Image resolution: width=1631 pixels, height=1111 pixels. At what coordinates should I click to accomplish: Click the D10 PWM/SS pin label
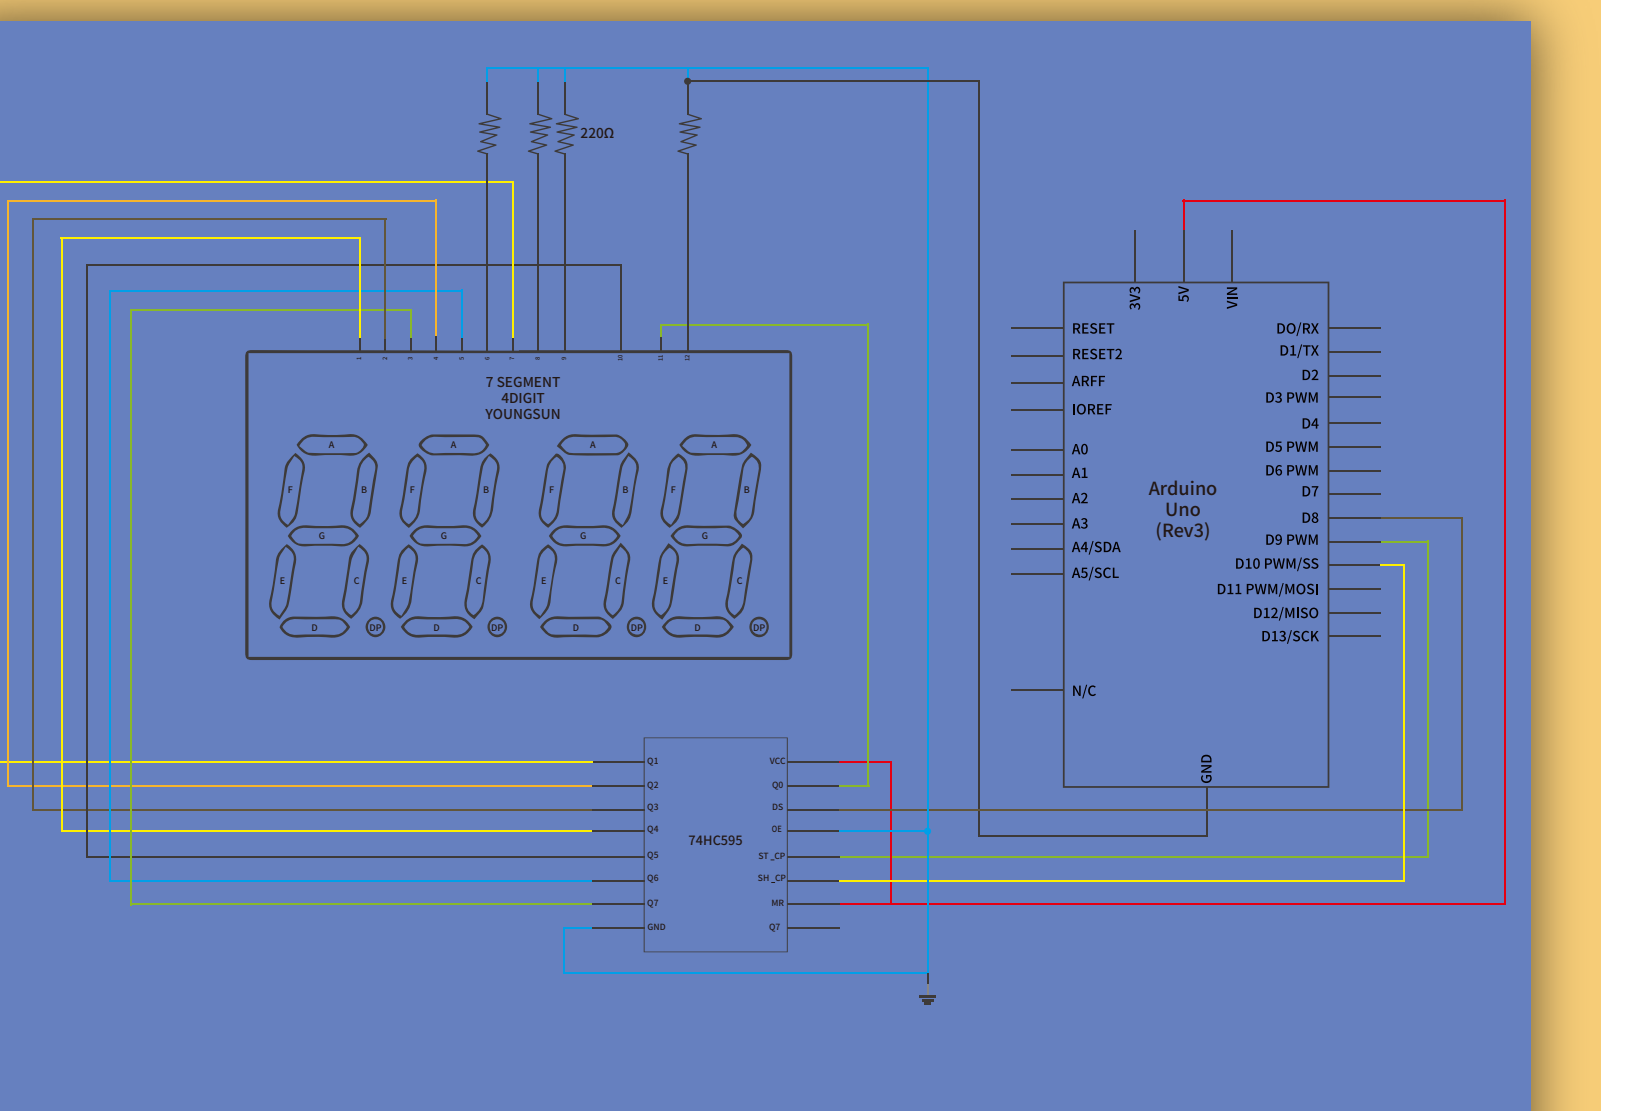[1277, 564]
